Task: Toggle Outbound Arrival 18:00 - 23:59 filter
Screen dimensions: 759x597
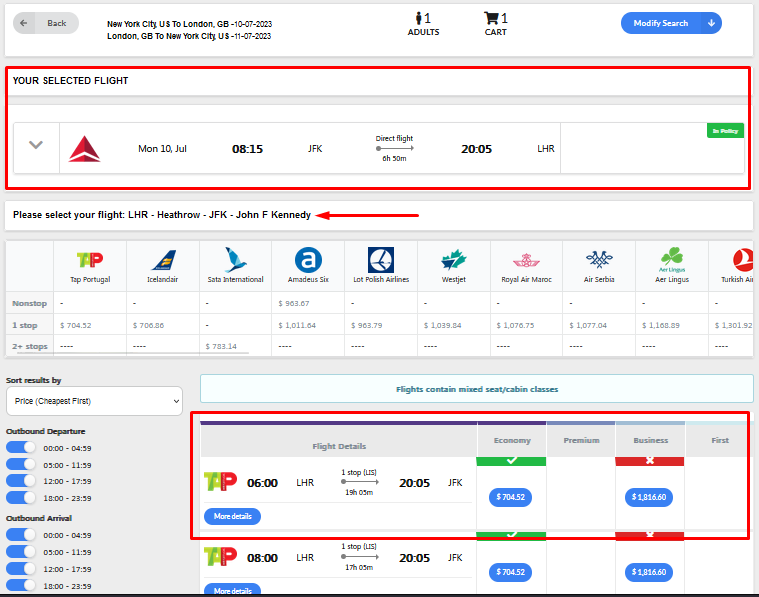Action: [21, 585]
